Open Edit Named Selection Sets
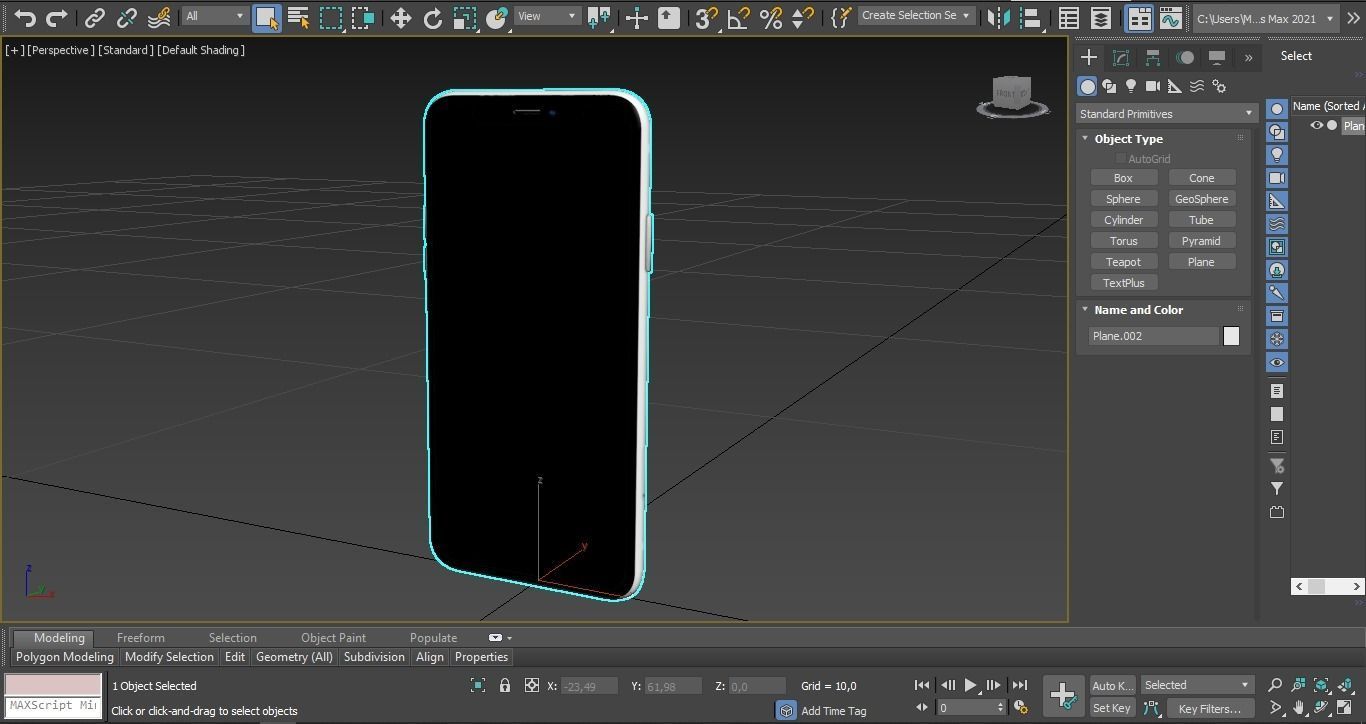 pos(841,17)
